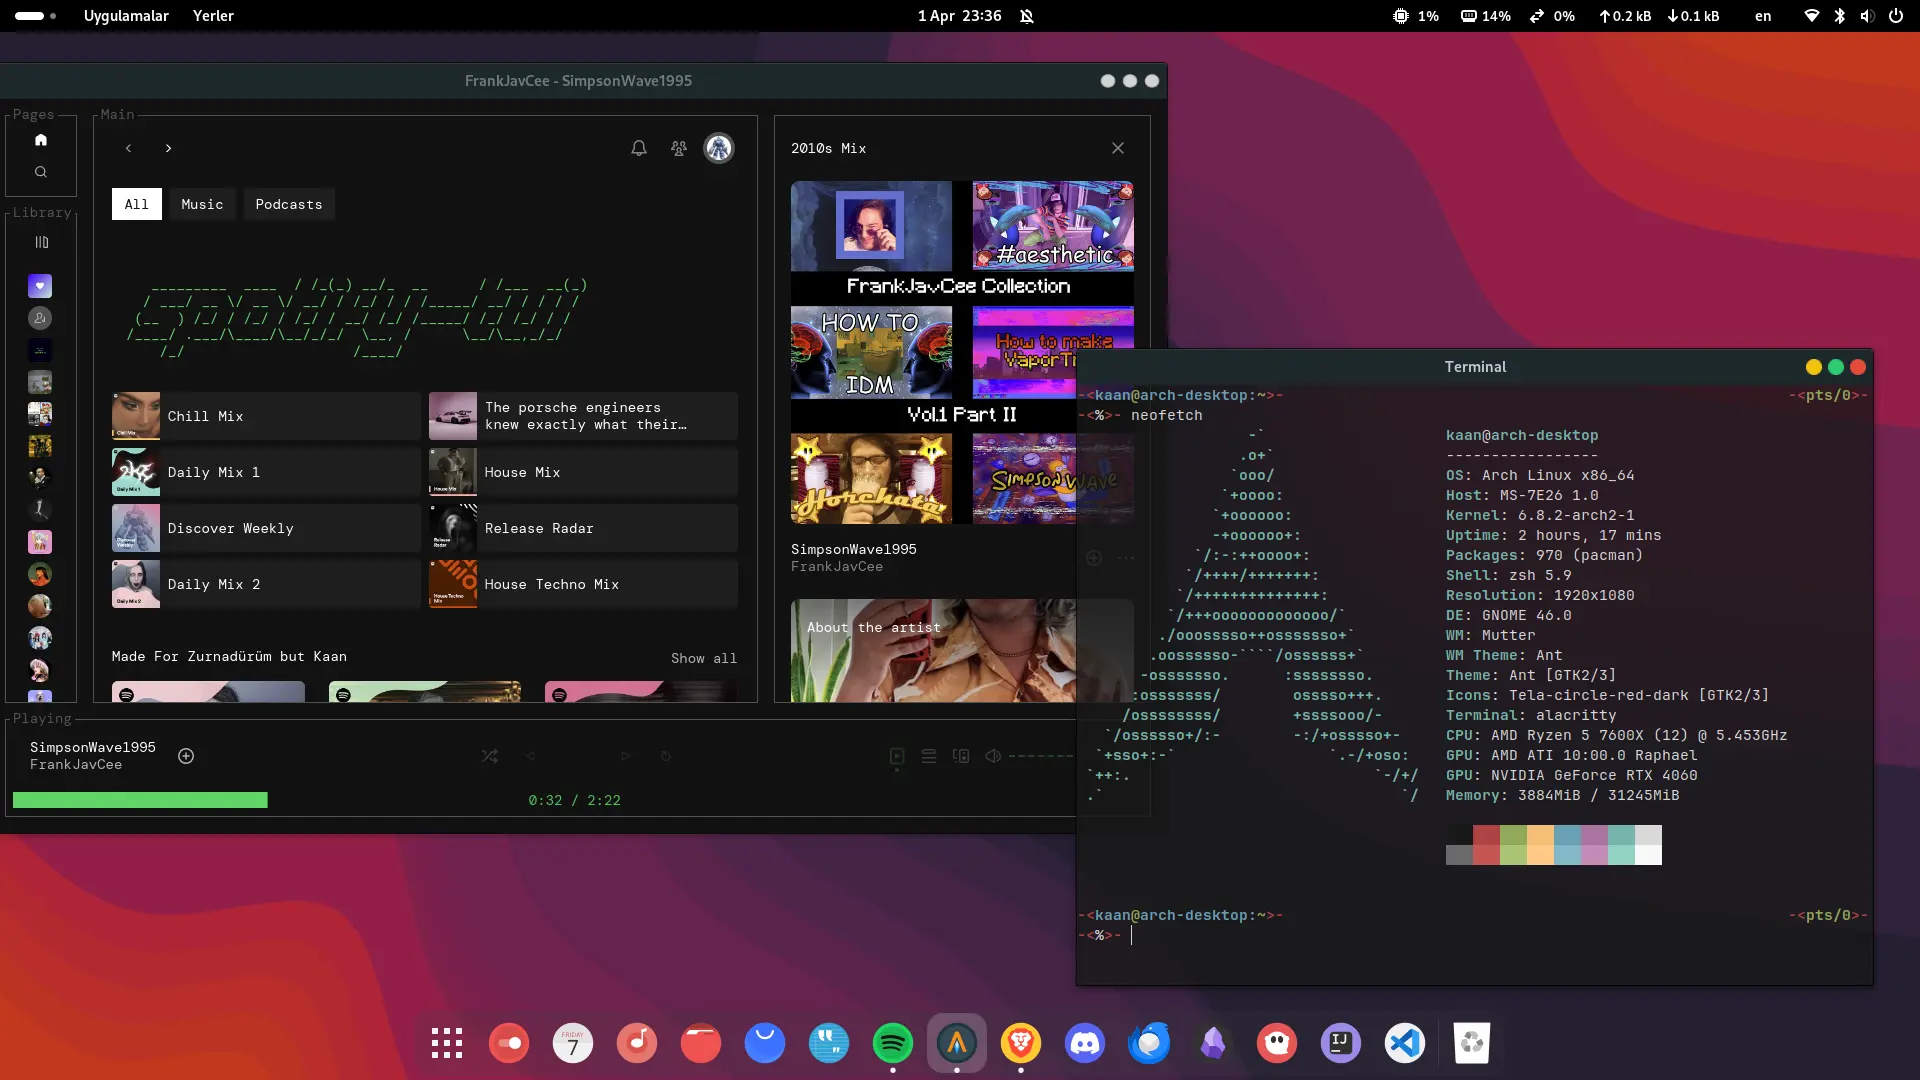Open the user profile avatar menu

(x=719, y=148)
